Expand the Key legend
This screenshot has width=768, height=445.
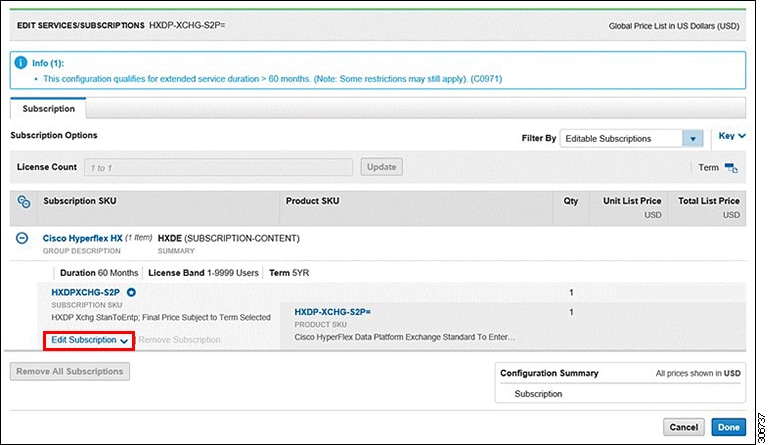[732, 136]
